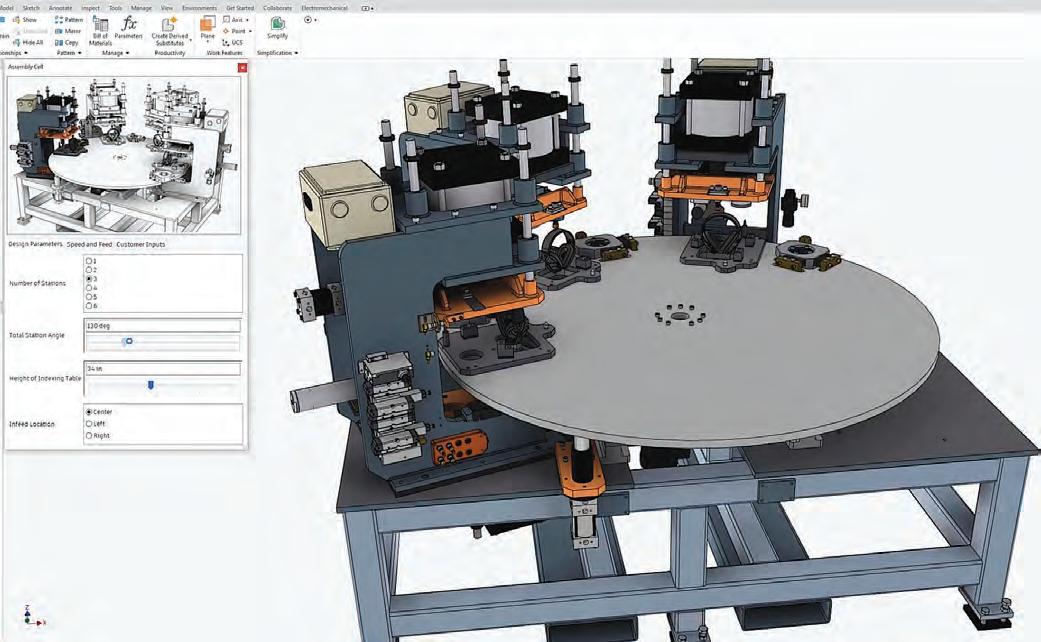The height and width of the screenshot is (642, 1041).
Task: Select 6 for Number of Stations
Action: tap(89, 306)
